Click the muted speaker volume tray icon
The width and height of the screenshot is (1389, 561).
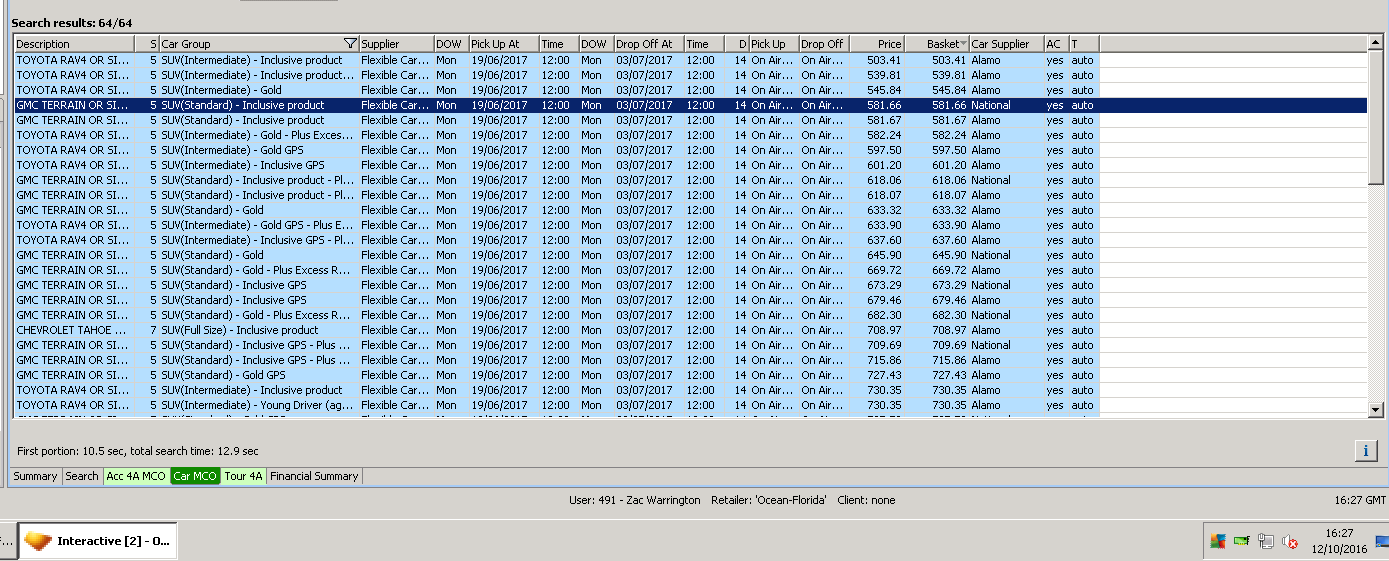click(1290, 542)
